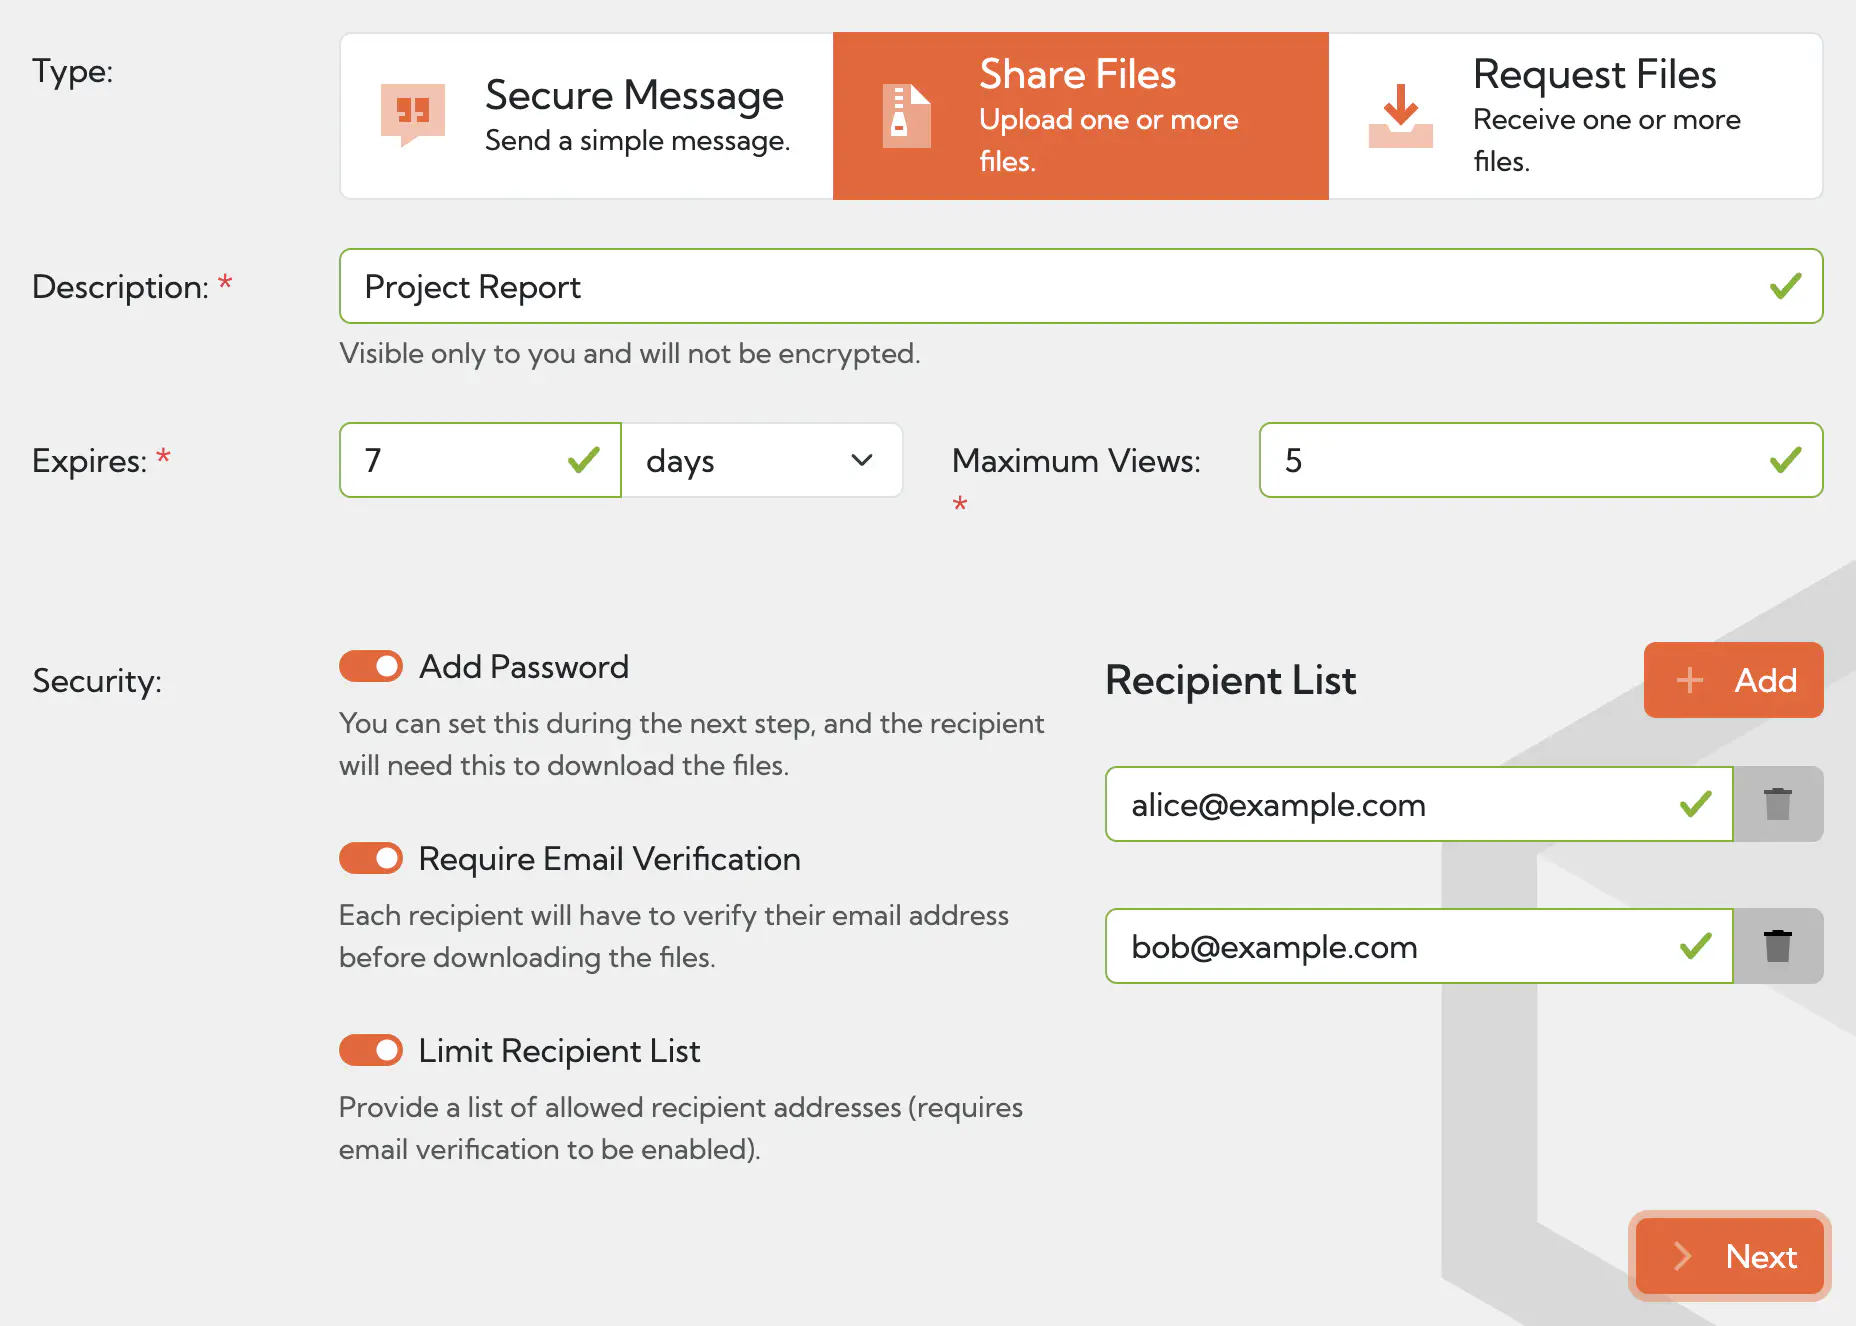1856x1326 pixels.
Task: Edit the Project Report description field
Action: (1050, 287)
